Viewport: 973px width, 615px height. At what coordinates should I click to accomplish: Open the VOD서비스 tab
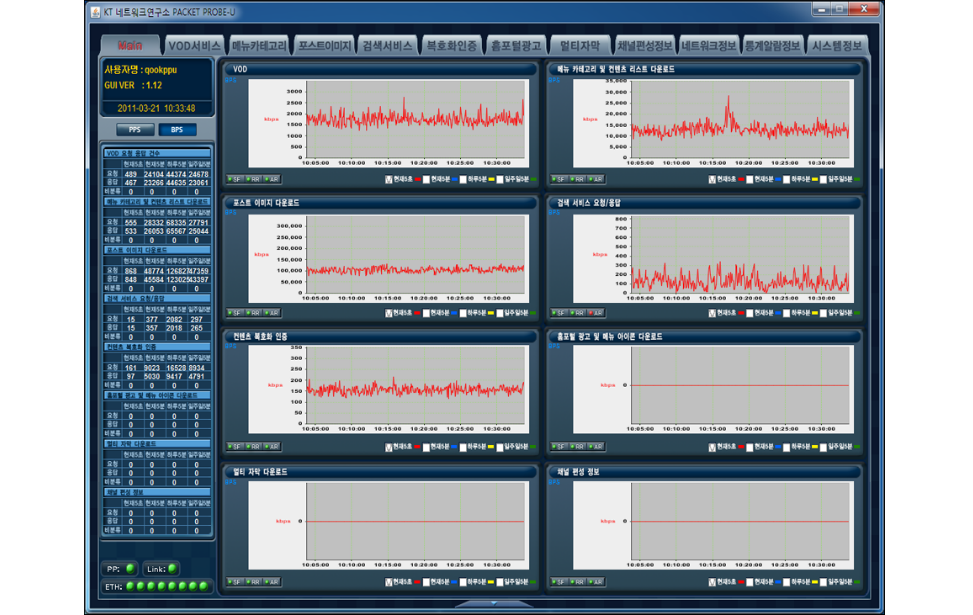(194, 46)
